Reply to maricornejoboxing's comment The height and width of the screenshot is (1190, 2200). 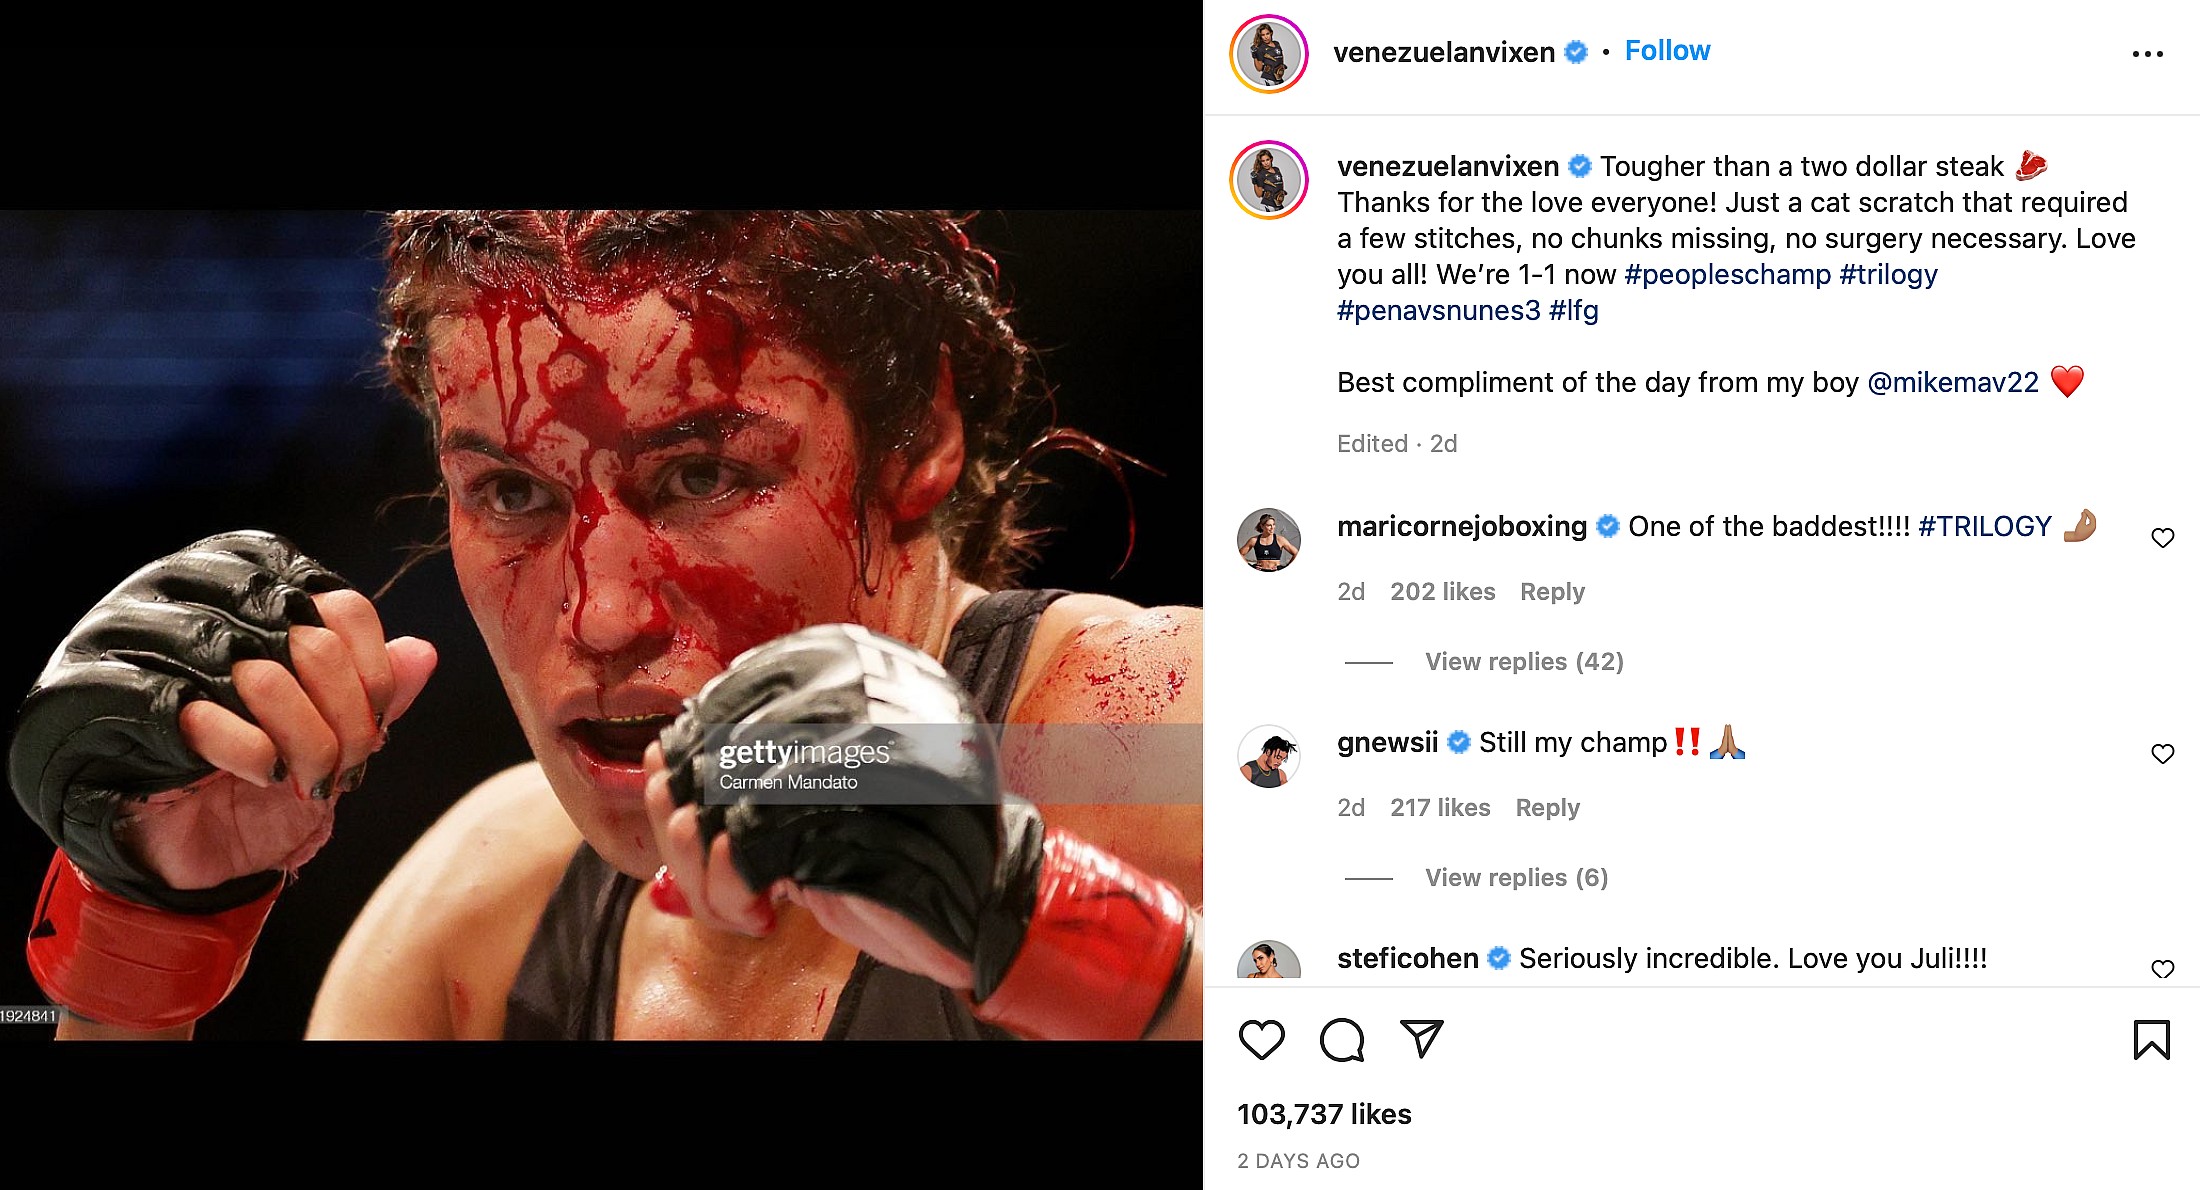point(1552,592)
